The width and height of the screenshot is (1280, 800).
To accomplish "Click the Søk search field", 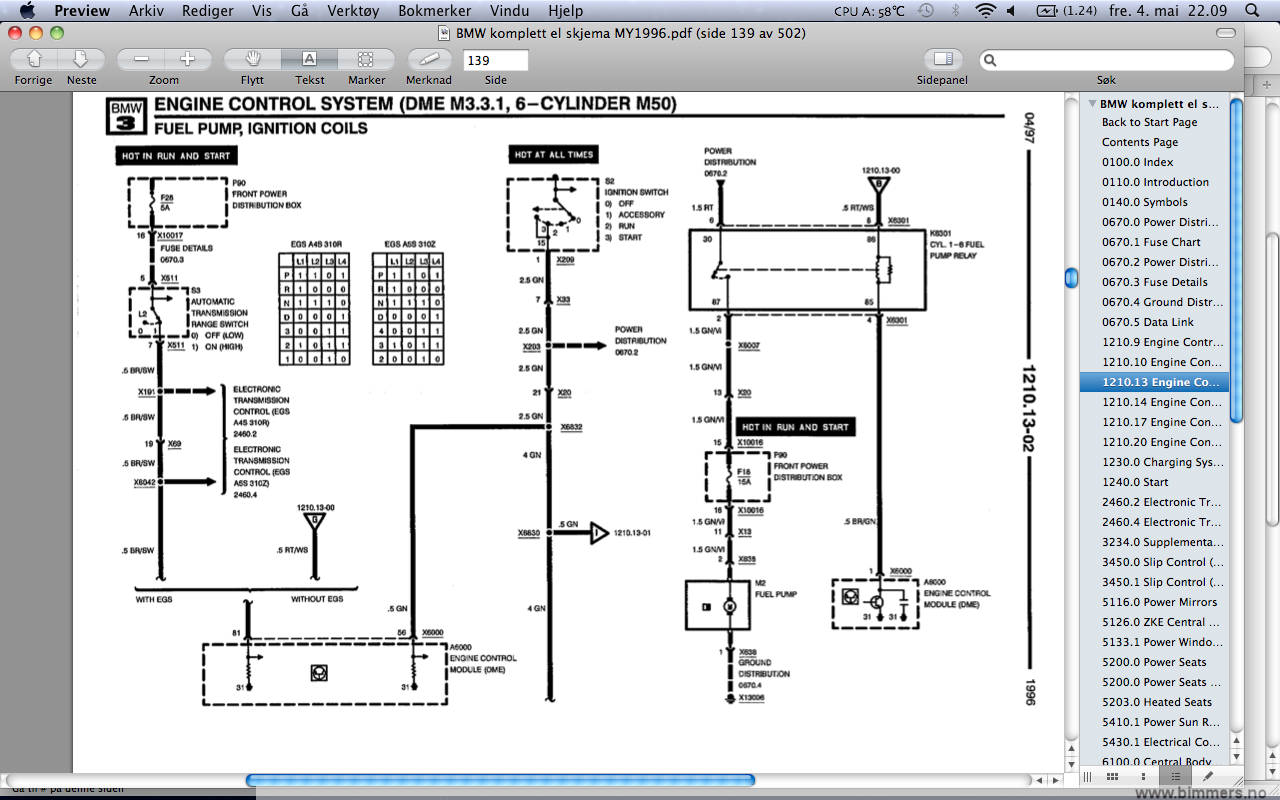I will (x=1107, y=61).
